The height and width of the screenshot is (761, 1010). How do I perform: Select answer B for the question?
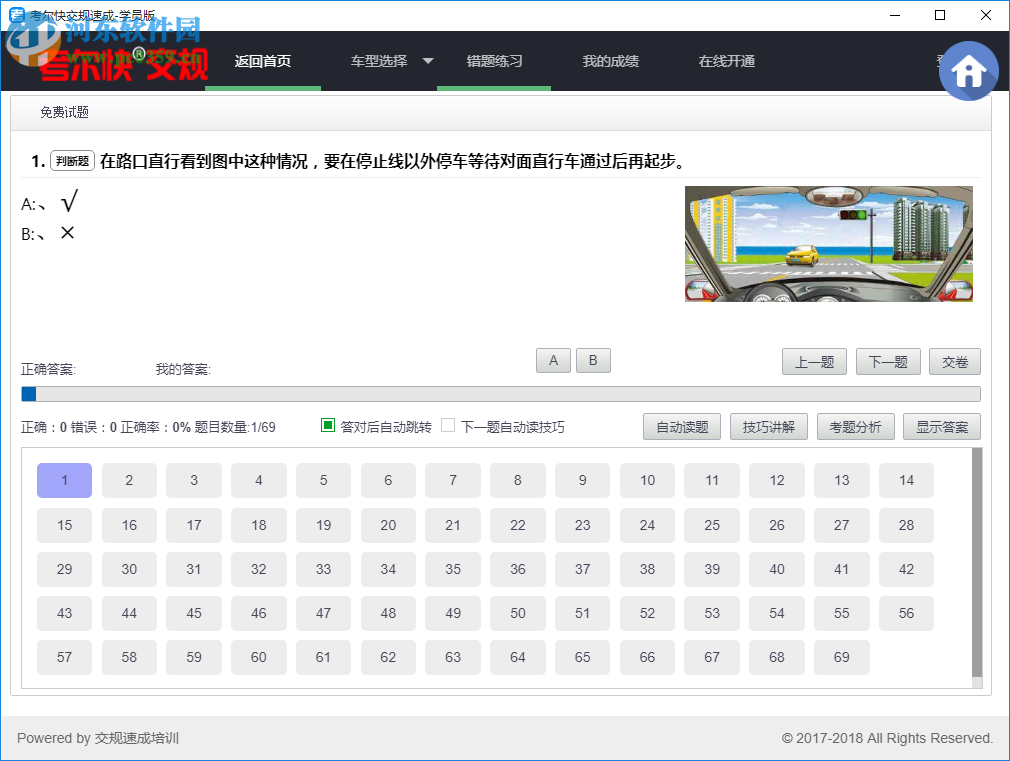593,360
